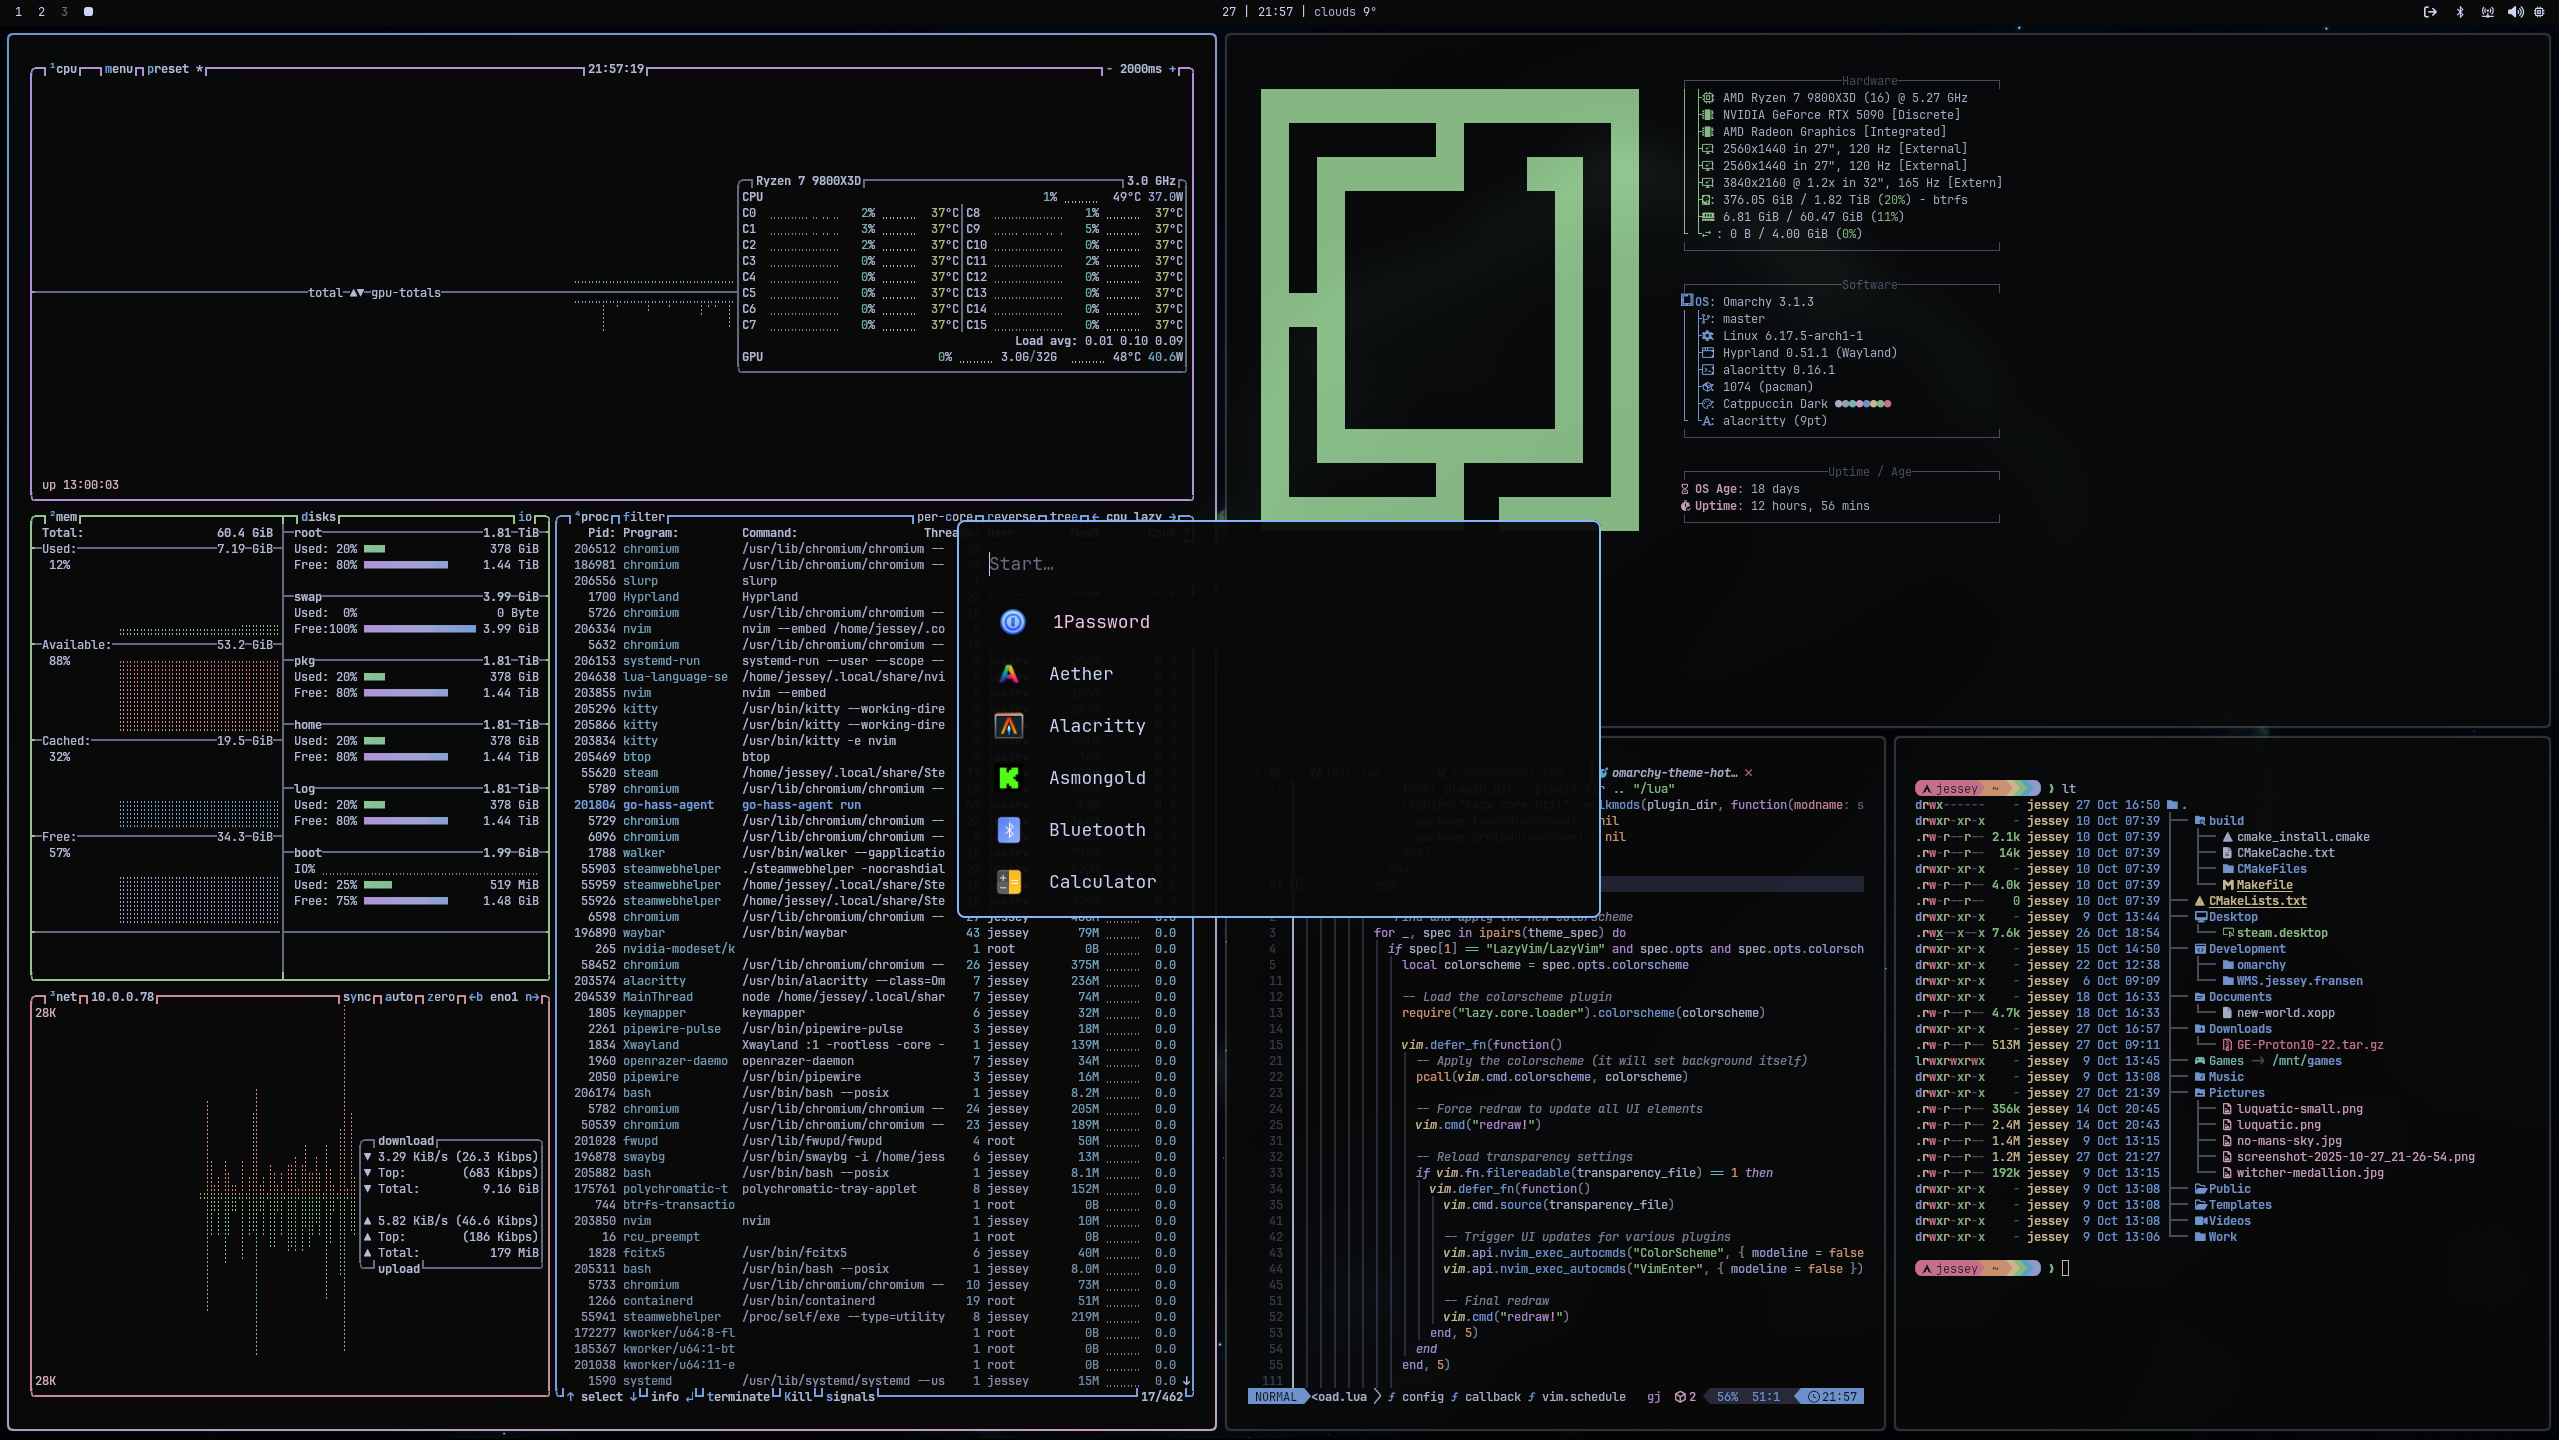Viewport: 2559px width, 1440px height.
Task: Open the btop preset selector
Action: (168, 69)
